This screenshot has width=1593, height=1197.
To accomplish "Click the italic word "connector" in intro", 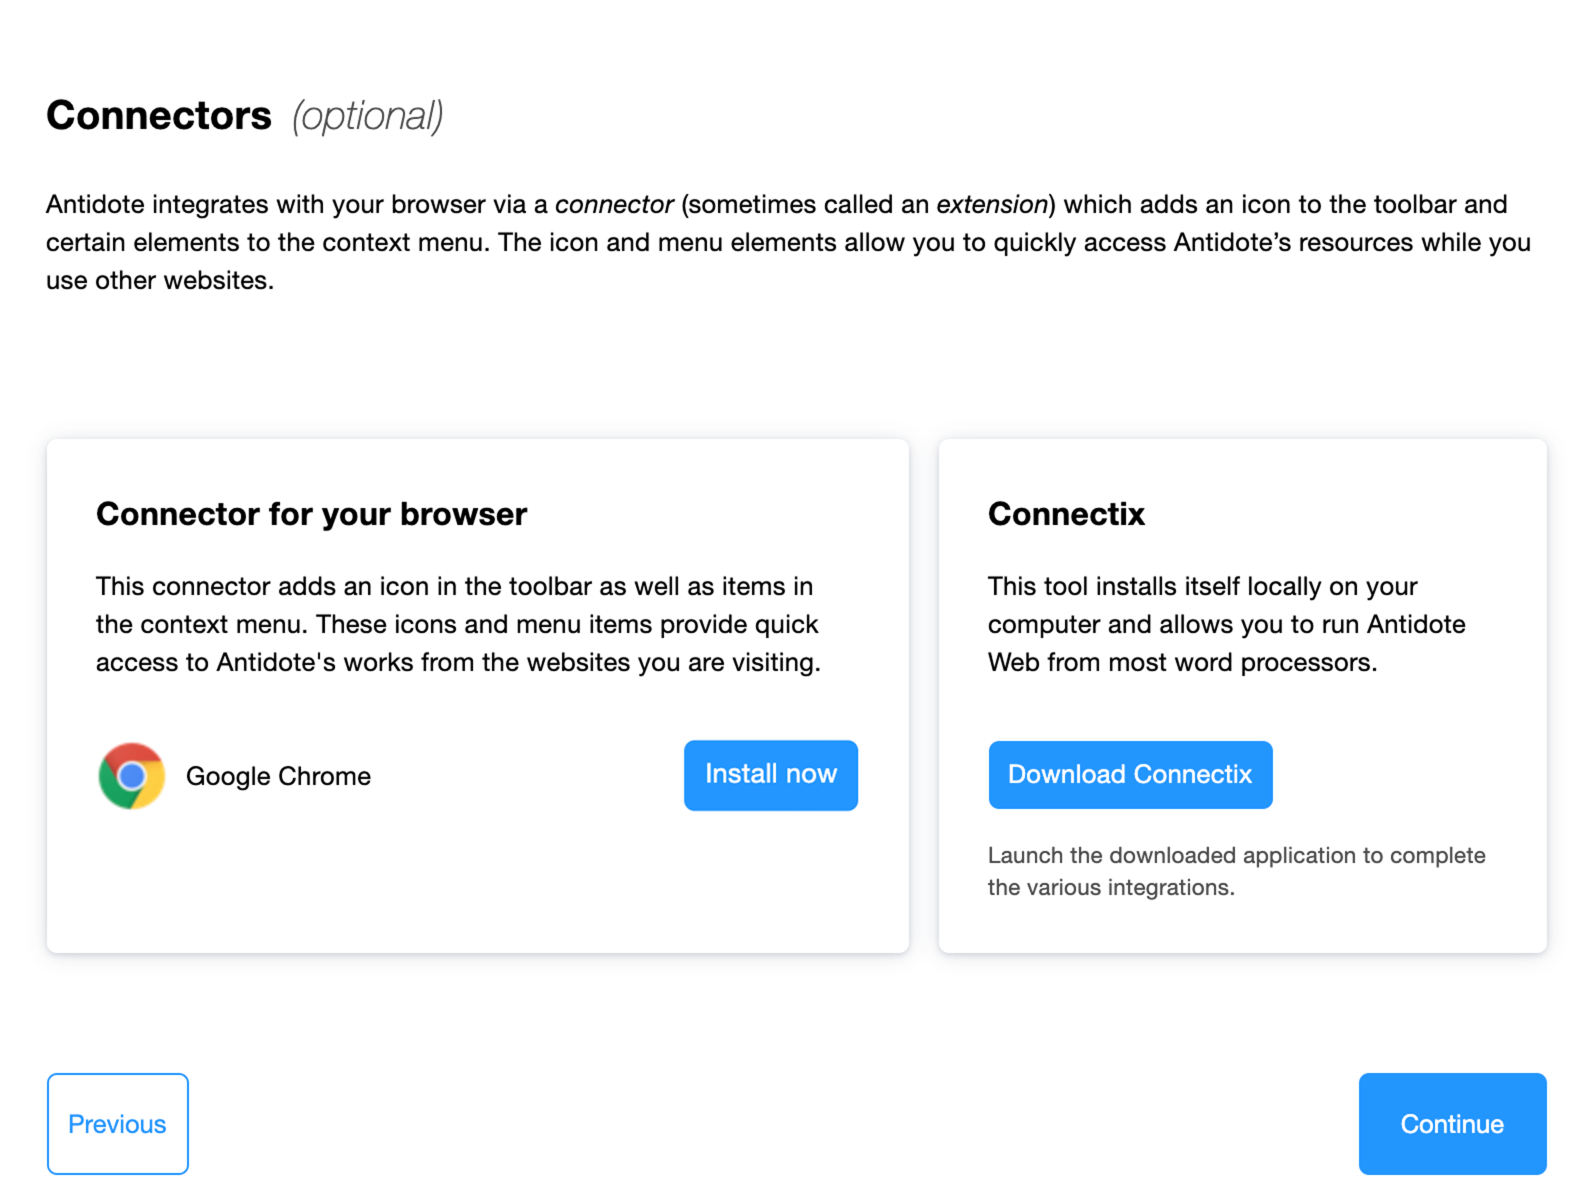I will 614,204.
